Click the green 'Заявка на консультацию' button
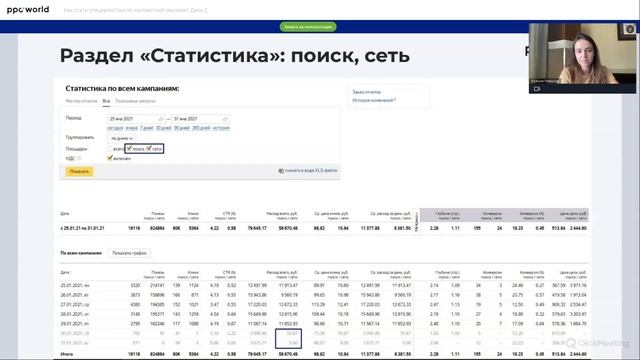The height and width of the screenshot is (360, 640). click(x=308, y=27)
